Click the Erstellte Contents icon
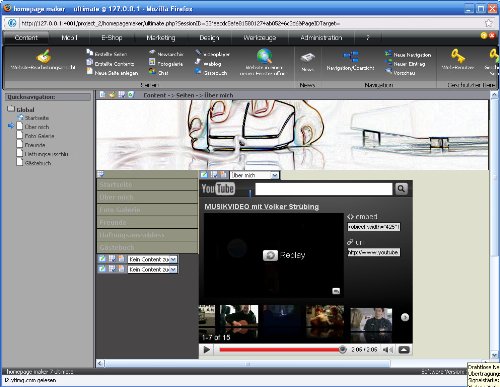 tap(90, 62)
